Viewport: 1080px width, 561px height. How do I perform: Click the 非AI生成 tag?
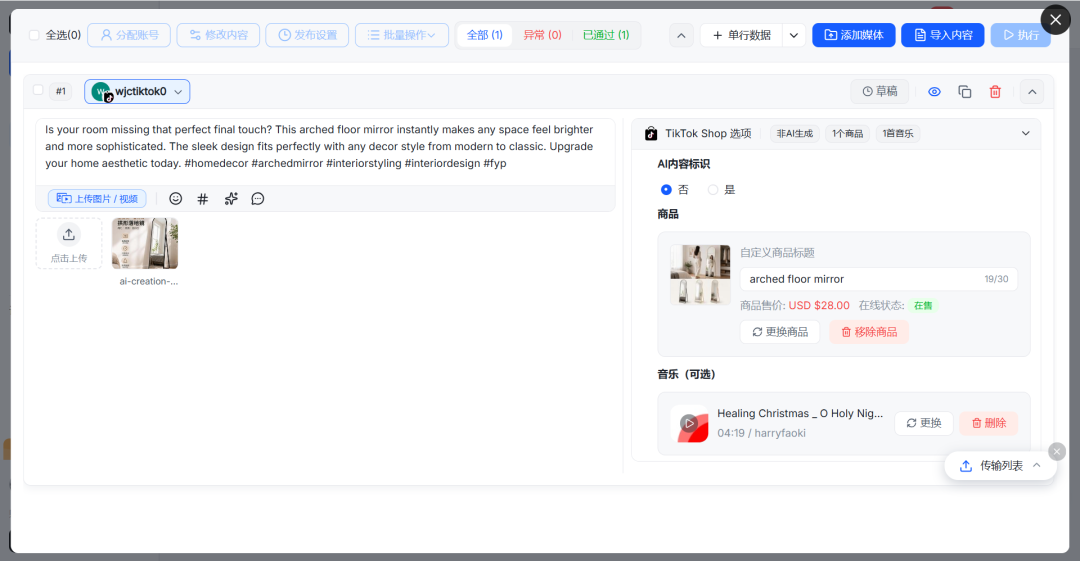click(x=795, y=134)
